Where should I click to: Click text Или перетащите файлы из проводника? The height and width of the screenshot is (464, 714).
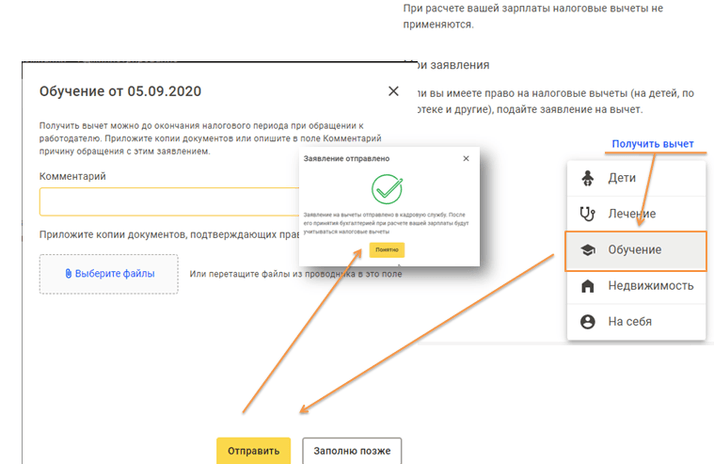click(x=272, y=274)
